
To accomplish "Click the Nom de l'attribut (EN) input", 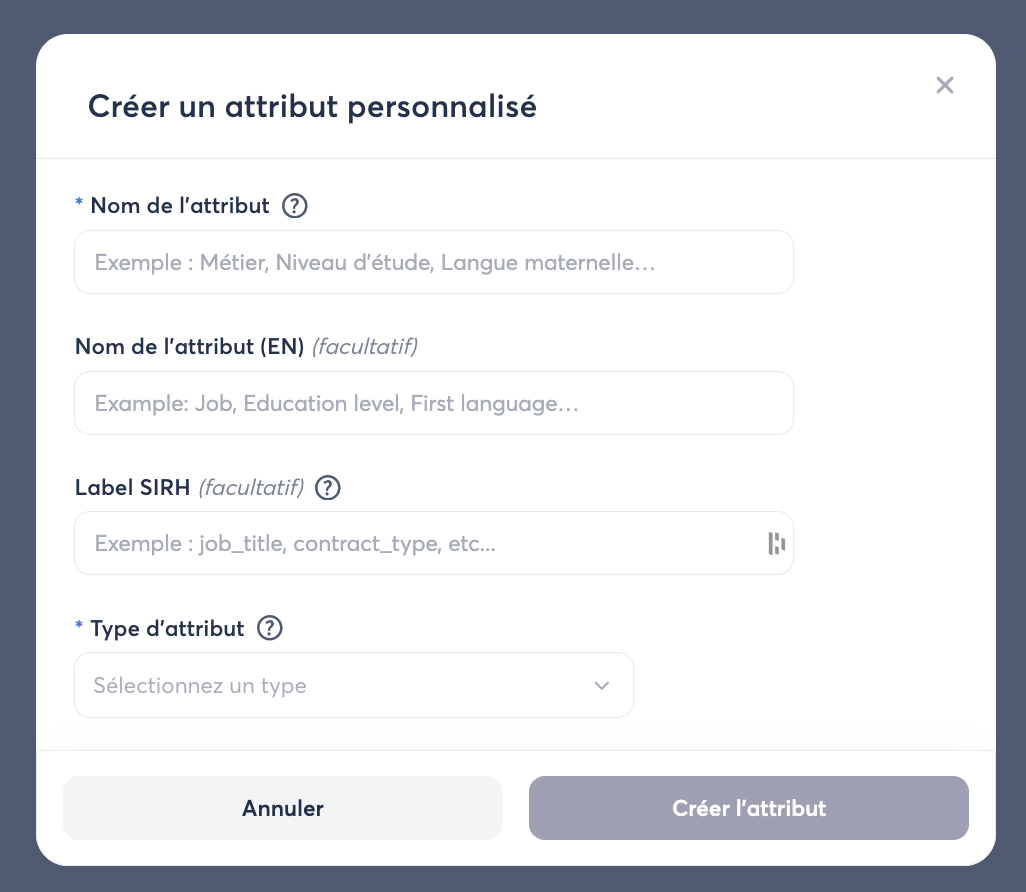I will [x=433, y=404].
